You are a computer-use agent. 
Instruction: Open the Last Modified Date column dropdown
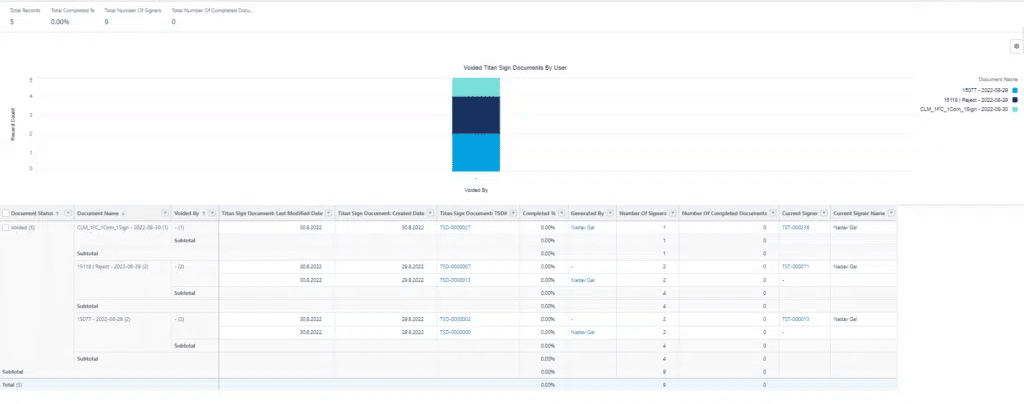pos(327,213)
